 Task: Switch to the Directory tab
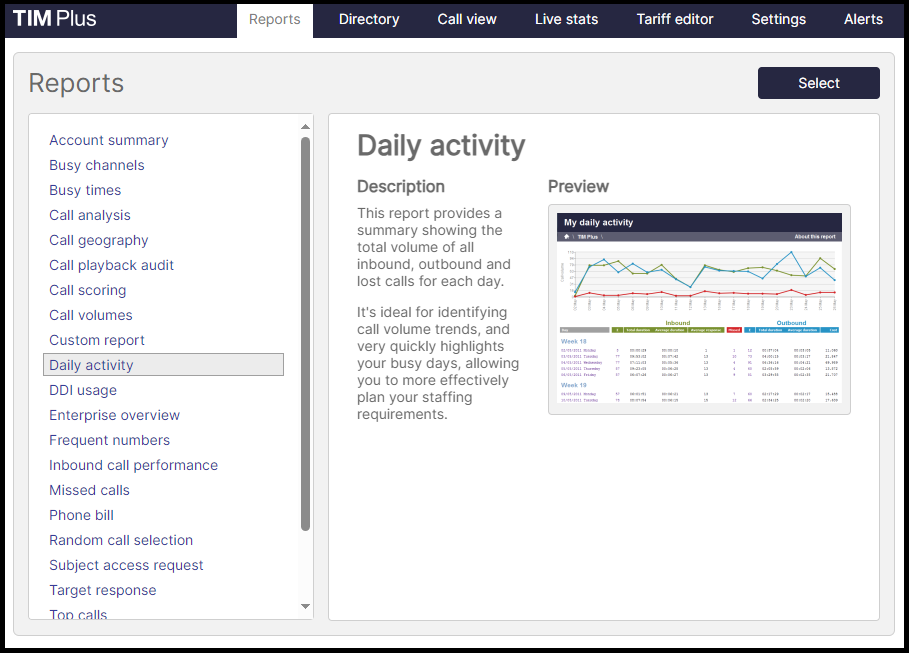coord(368,19)
